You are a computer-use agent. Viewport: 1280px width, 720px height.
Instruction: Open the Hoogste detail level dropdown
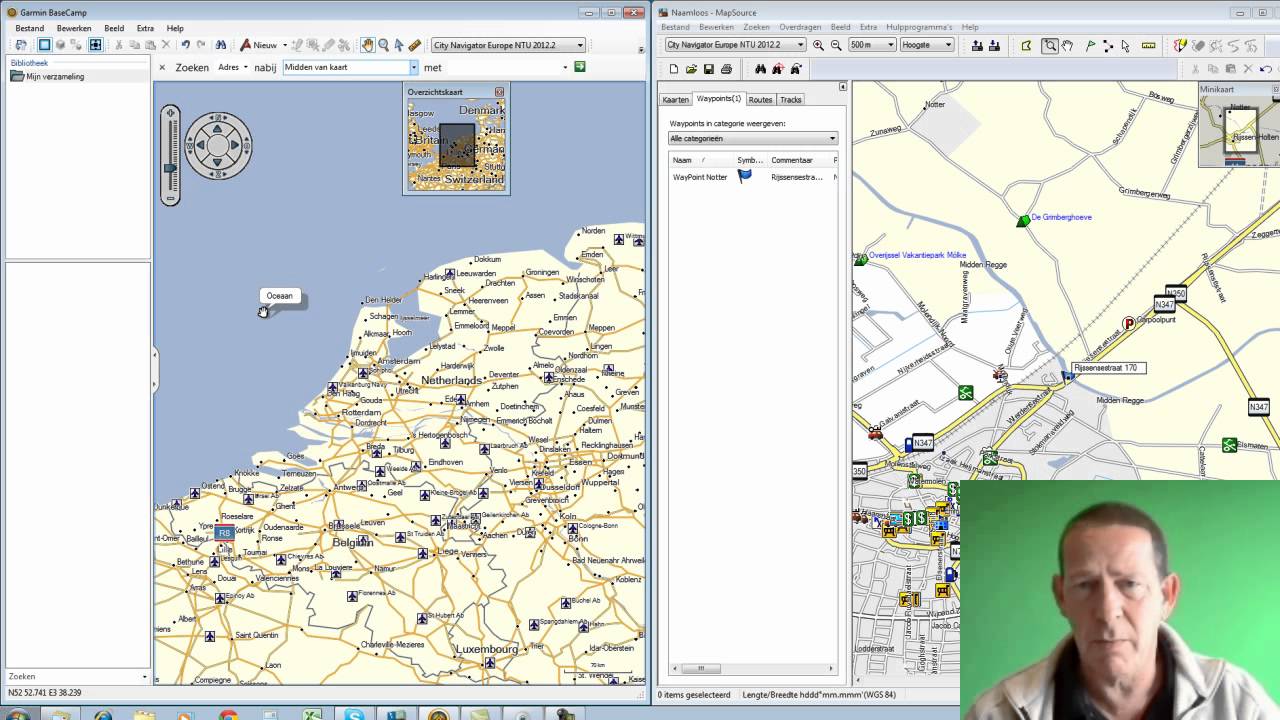click(947, 45)
